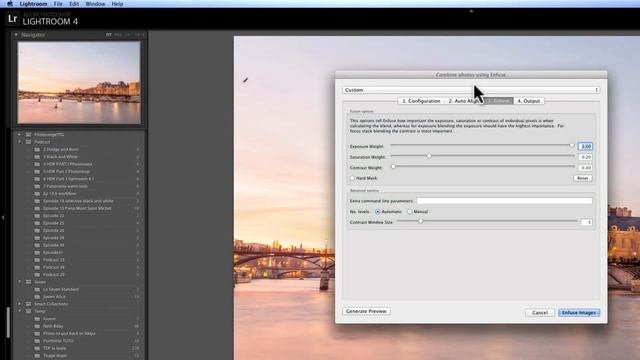Image resolution: width=640 pixels, height=360 pixels.
Task: Click the Generate Preview button
Action: point(366,311)
